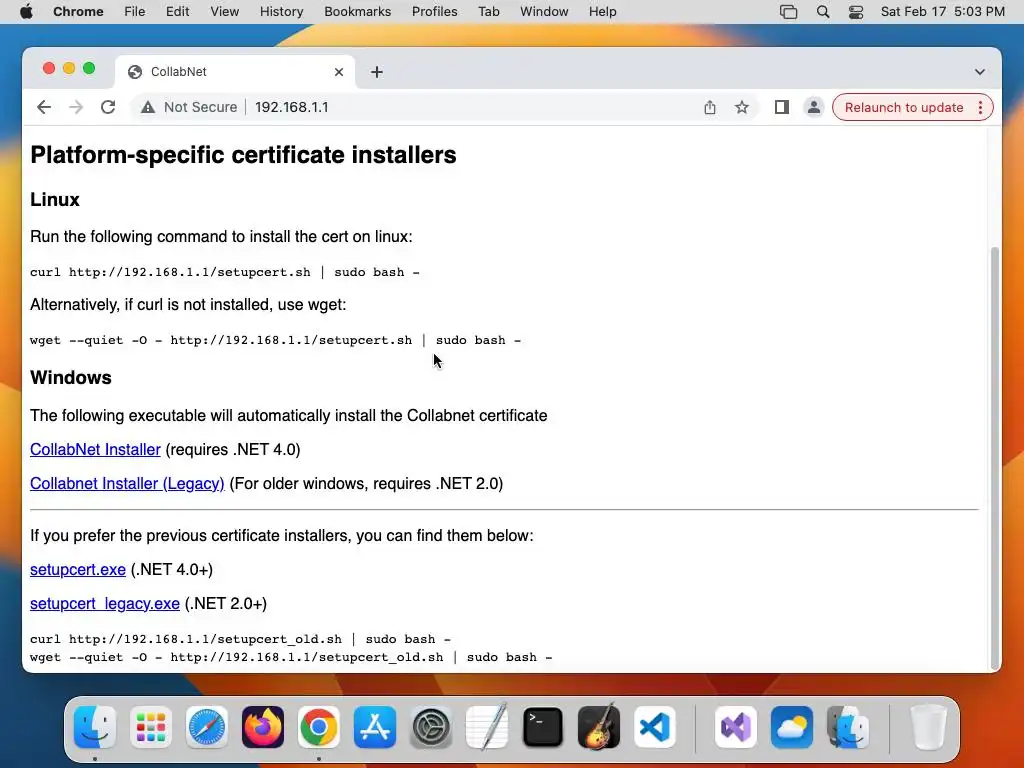1024x768 pixels.
Task: Click the date and time in menu bar
Action: click(x=942, y=12)
